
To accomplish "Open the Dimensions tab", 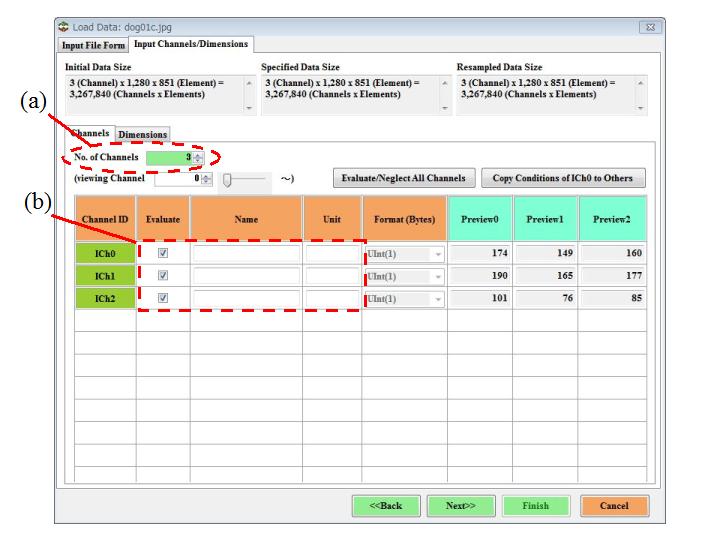I will tap(143, 135).
